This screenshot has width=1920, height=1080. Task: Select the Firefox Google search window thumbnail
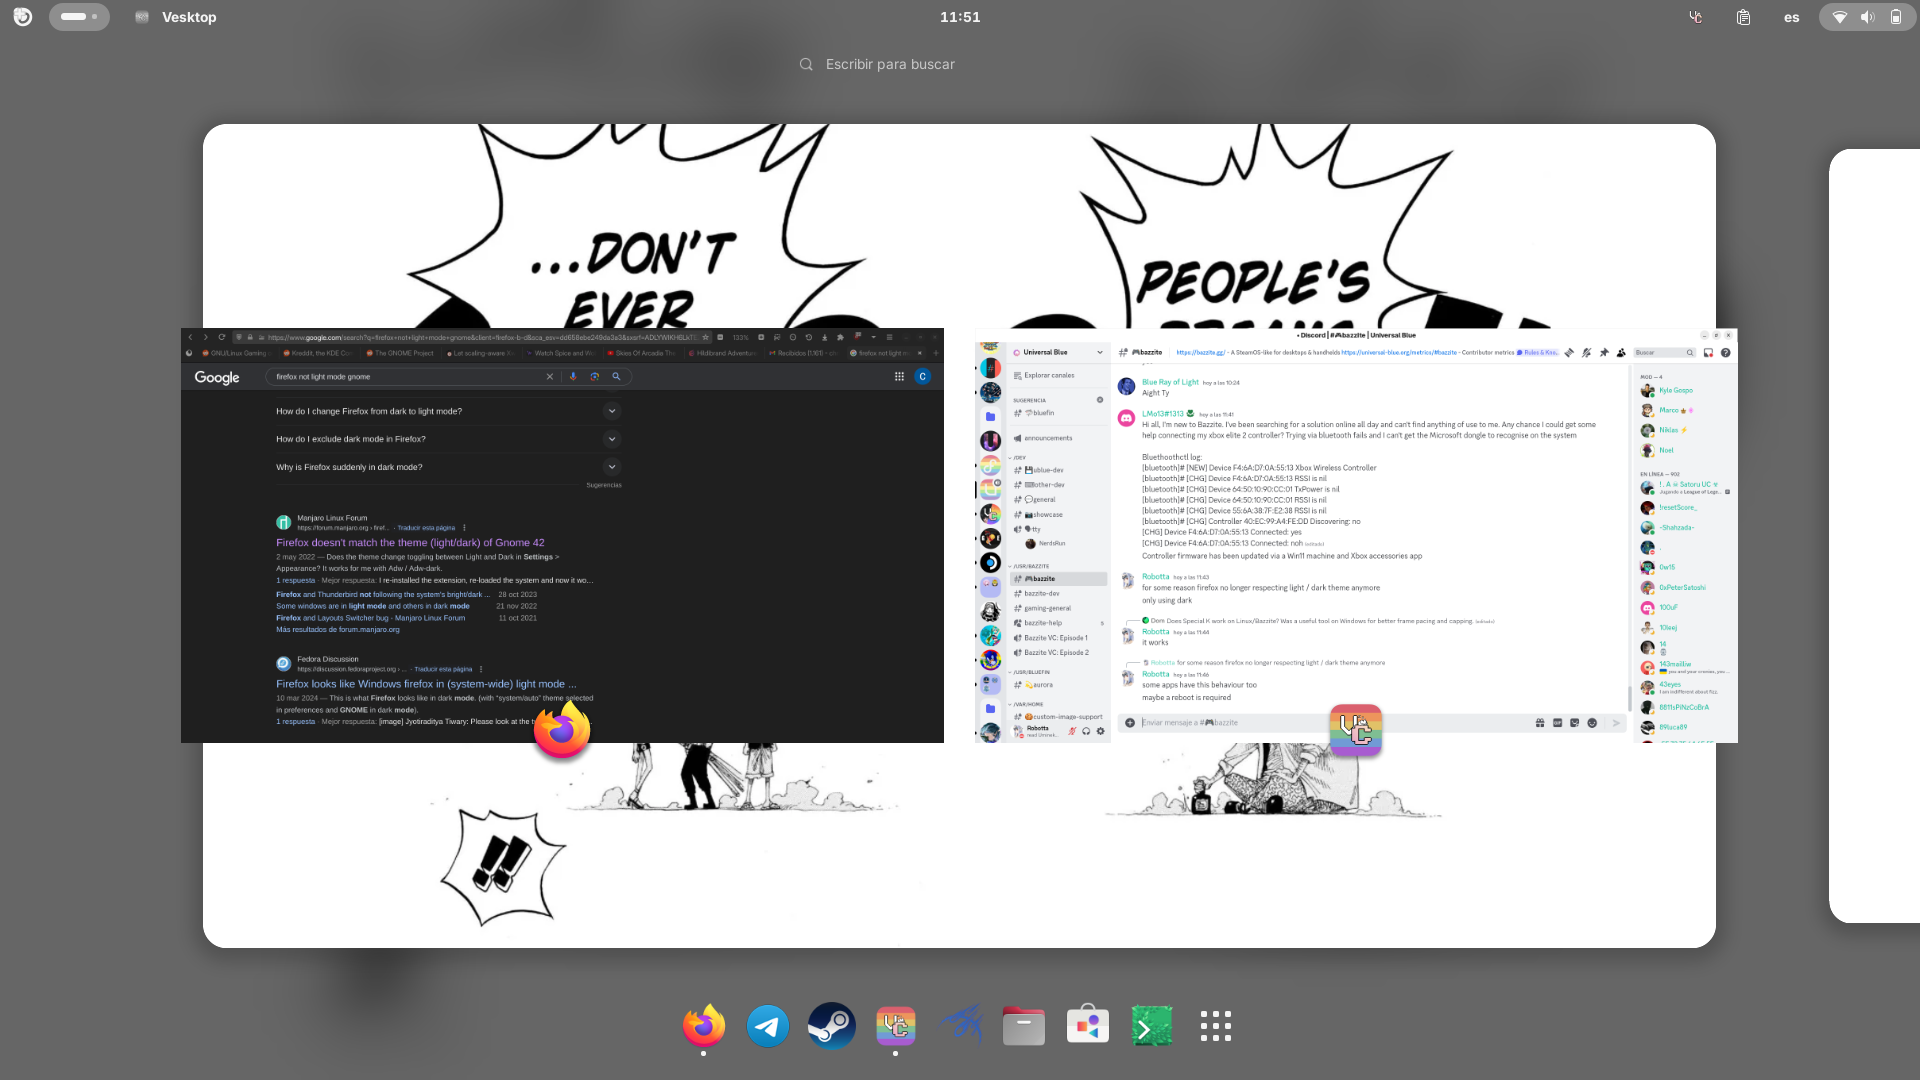coord(562,535)
